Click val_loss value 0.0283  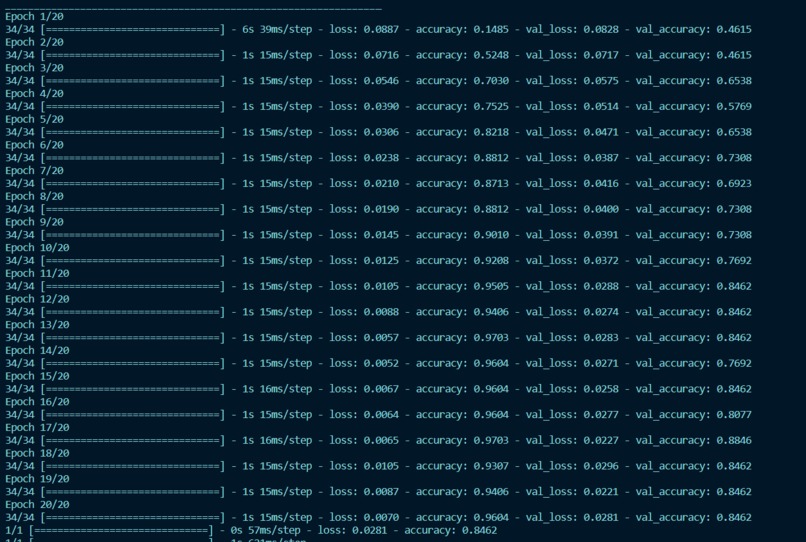[601, 338]
